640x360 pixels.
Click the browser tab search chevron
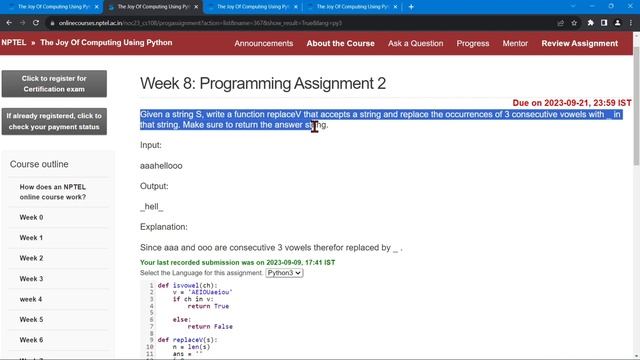[x=573, y=7]
